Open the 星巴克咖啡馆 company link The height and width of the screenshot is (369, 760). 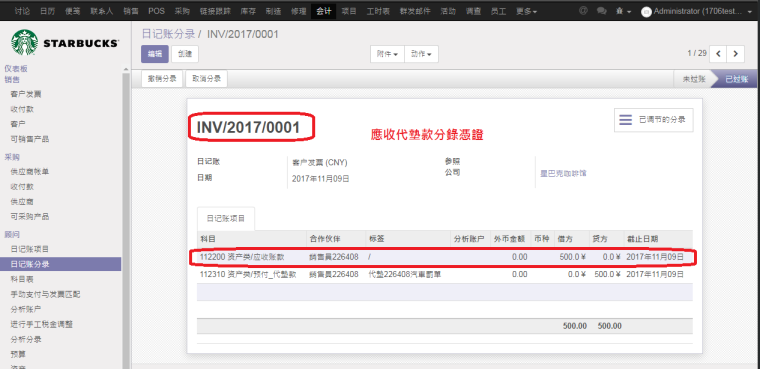point(563,173)
